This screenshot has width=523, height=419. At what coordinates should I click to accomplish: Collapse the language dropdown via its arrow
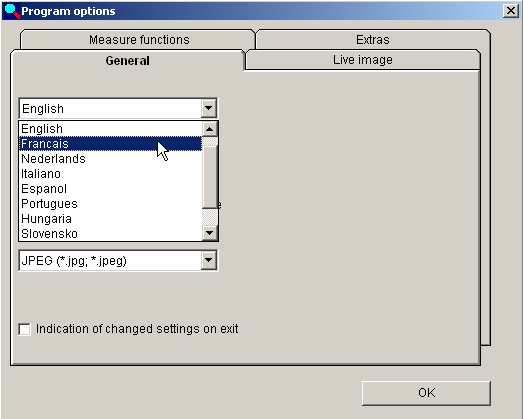(x=209, y=108)
